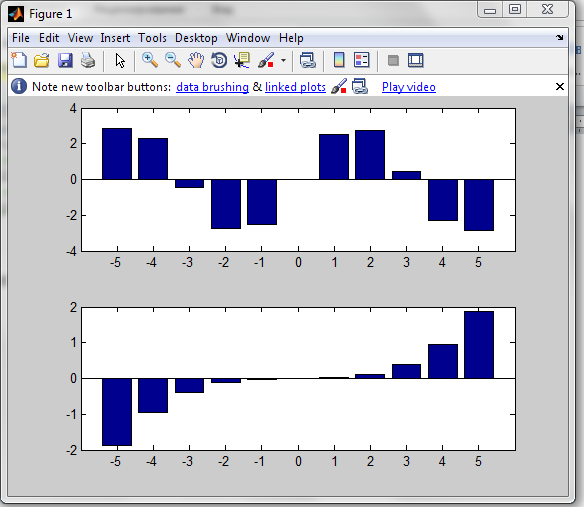The width and height of the screenshot is (584, 507).
Task: Click the bar at x=-5 in top plot
Action: click(117, 154)
